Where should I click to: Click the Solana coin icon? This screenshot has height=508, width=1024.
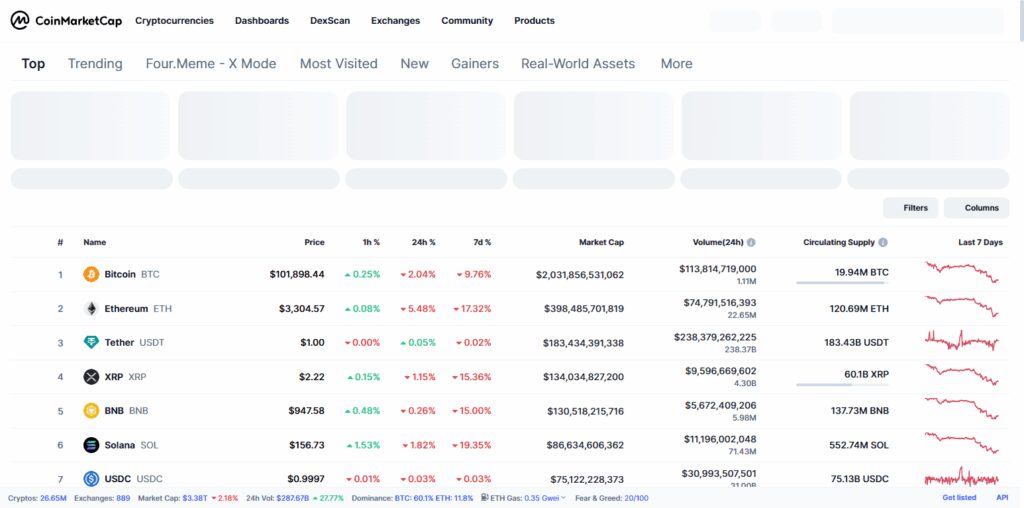[x=91, y=445]
